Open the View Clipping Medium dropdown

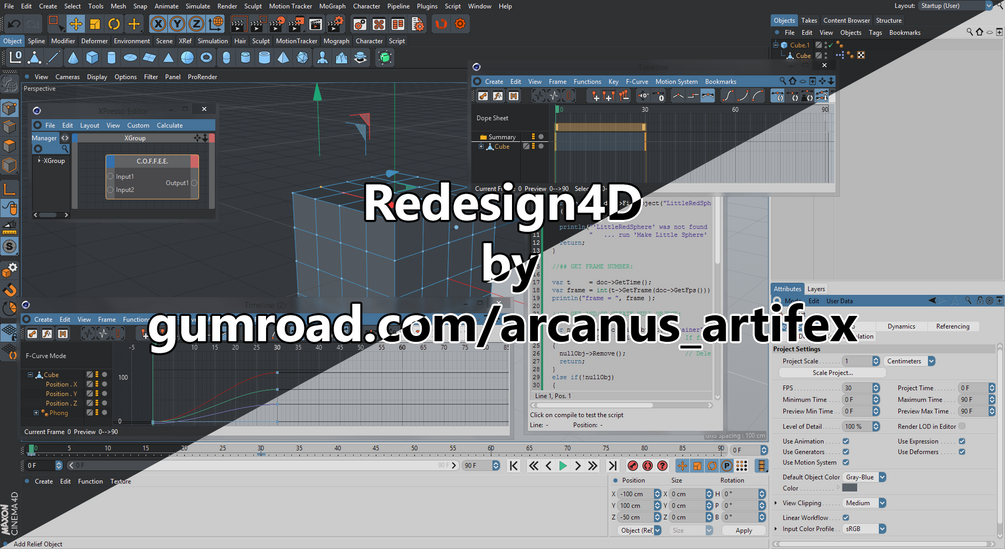point(864,503)
